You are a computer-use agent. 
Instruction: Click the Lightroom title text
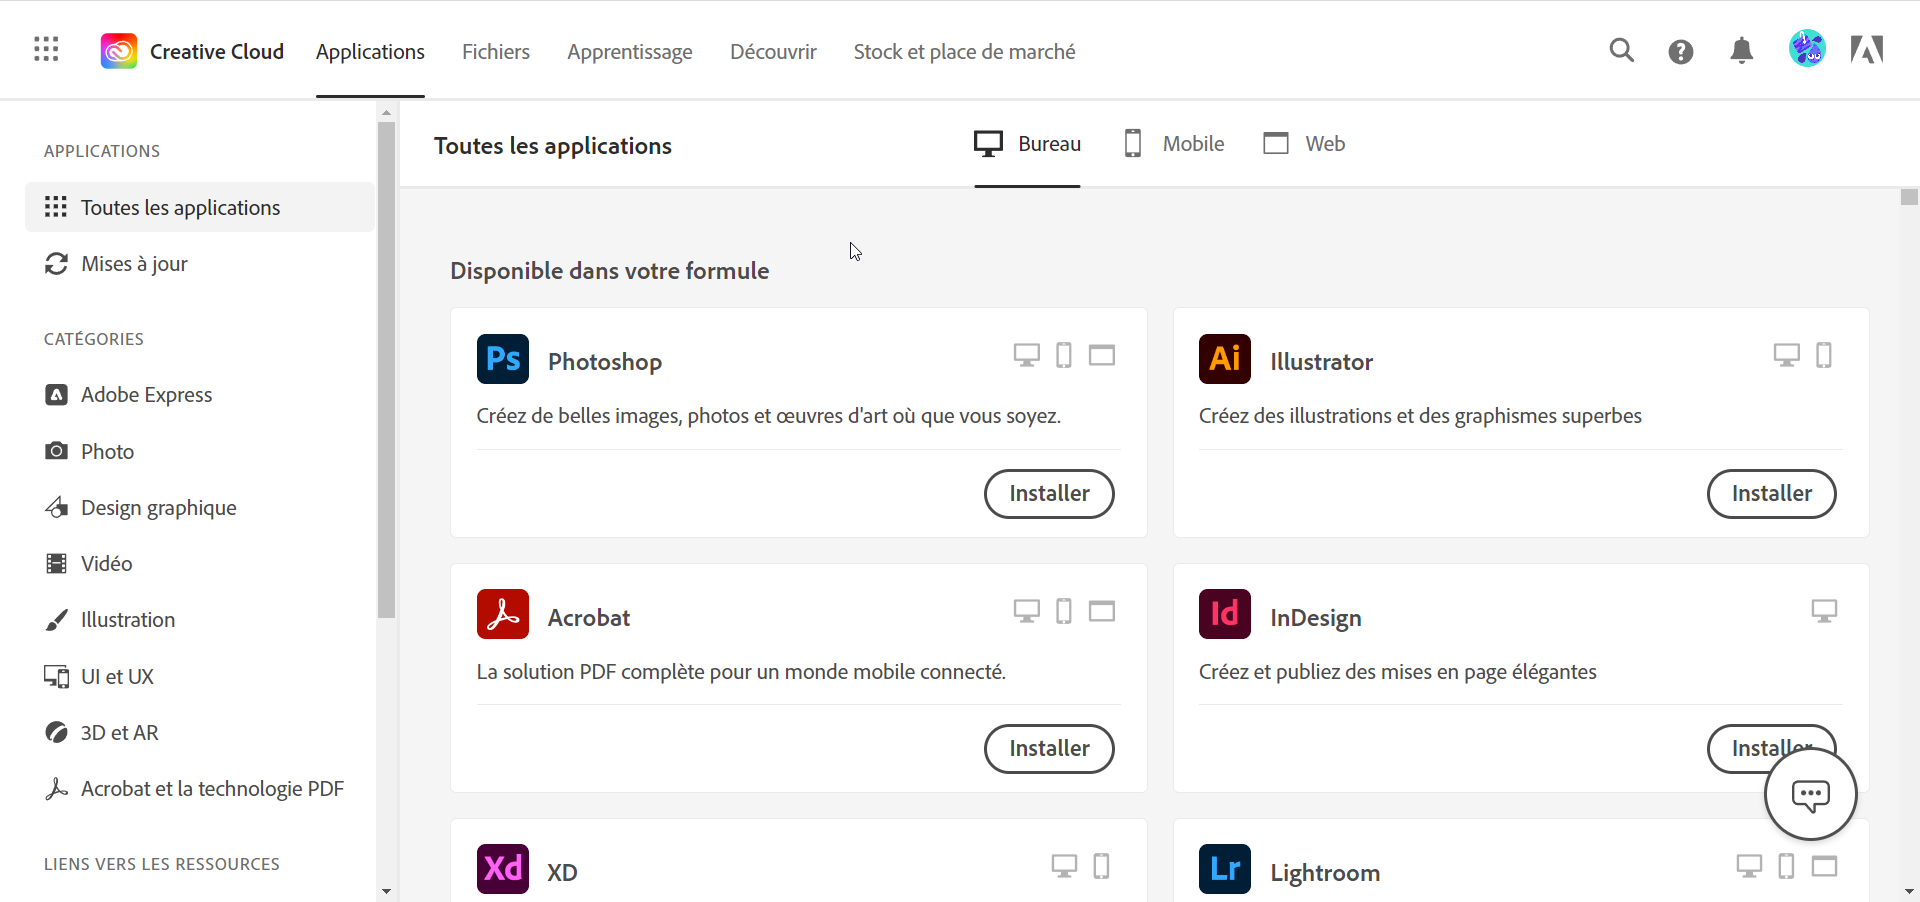(1325, 873)
